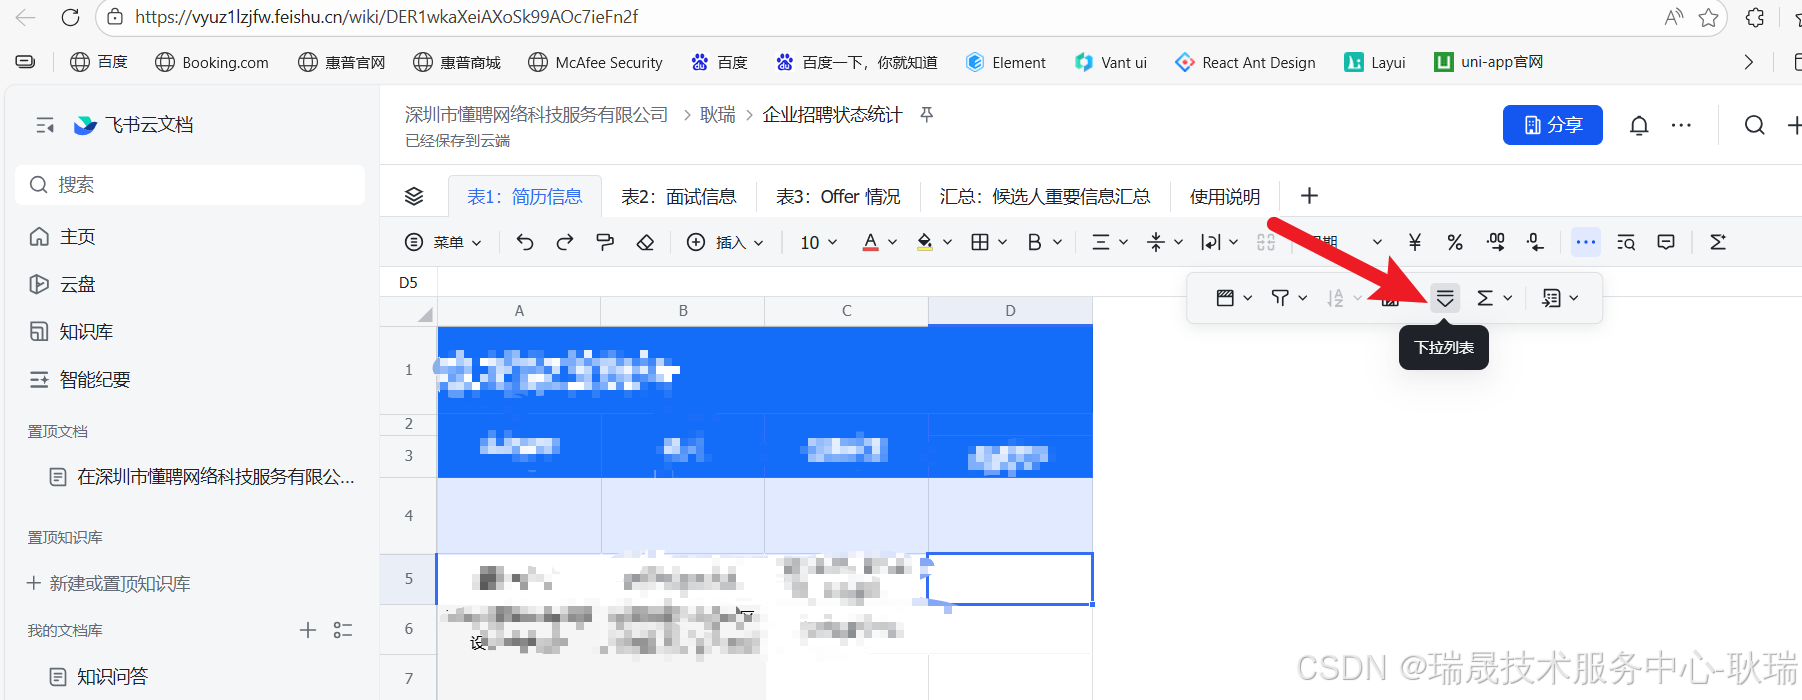Click the increase decimal places icon
The height and width of the screenshot is (700, 1802).
tap(1496, 242)
